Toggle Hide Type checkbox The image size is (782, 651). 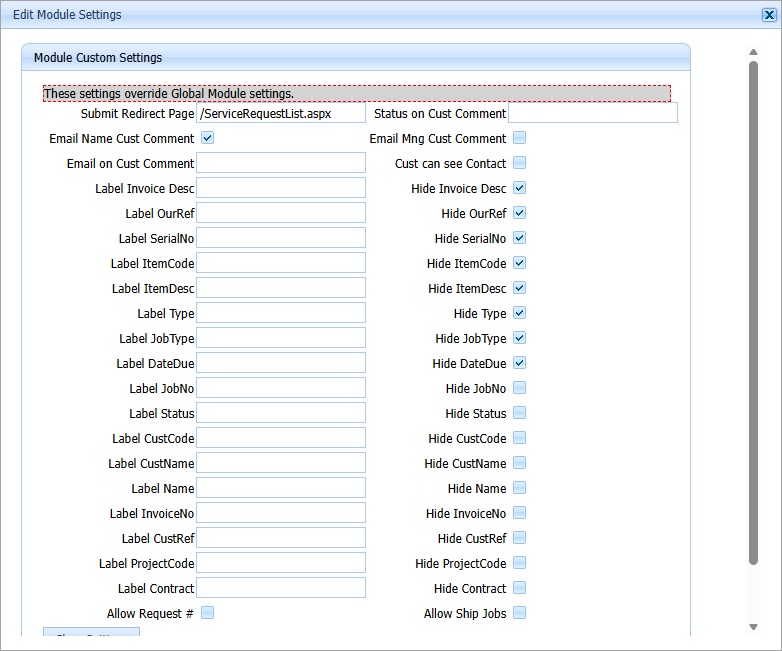pyautogui.click(x=520, y=313)
